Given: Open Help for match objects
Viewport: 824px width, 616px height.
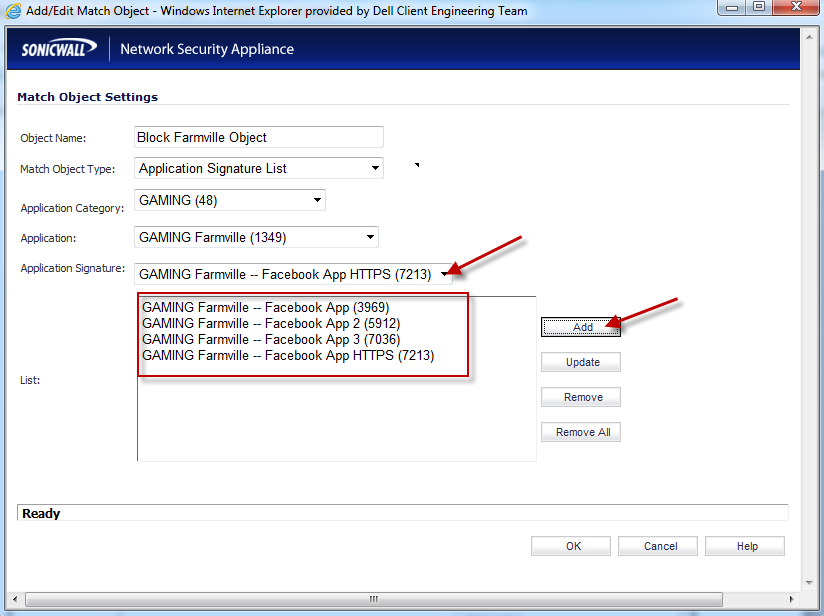Looking at the screenshot, I should coord(745,546).
